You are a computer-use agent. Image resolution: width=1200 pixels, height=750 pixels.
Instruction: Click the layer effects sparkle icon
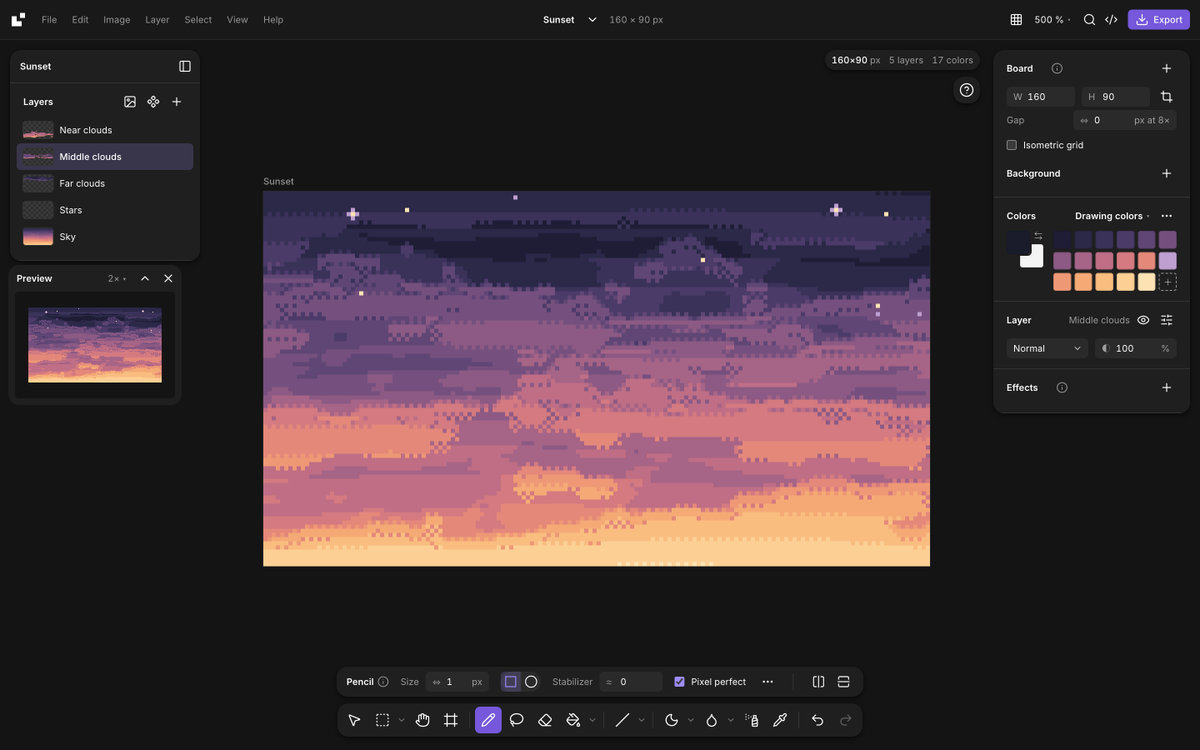(153, 102)
